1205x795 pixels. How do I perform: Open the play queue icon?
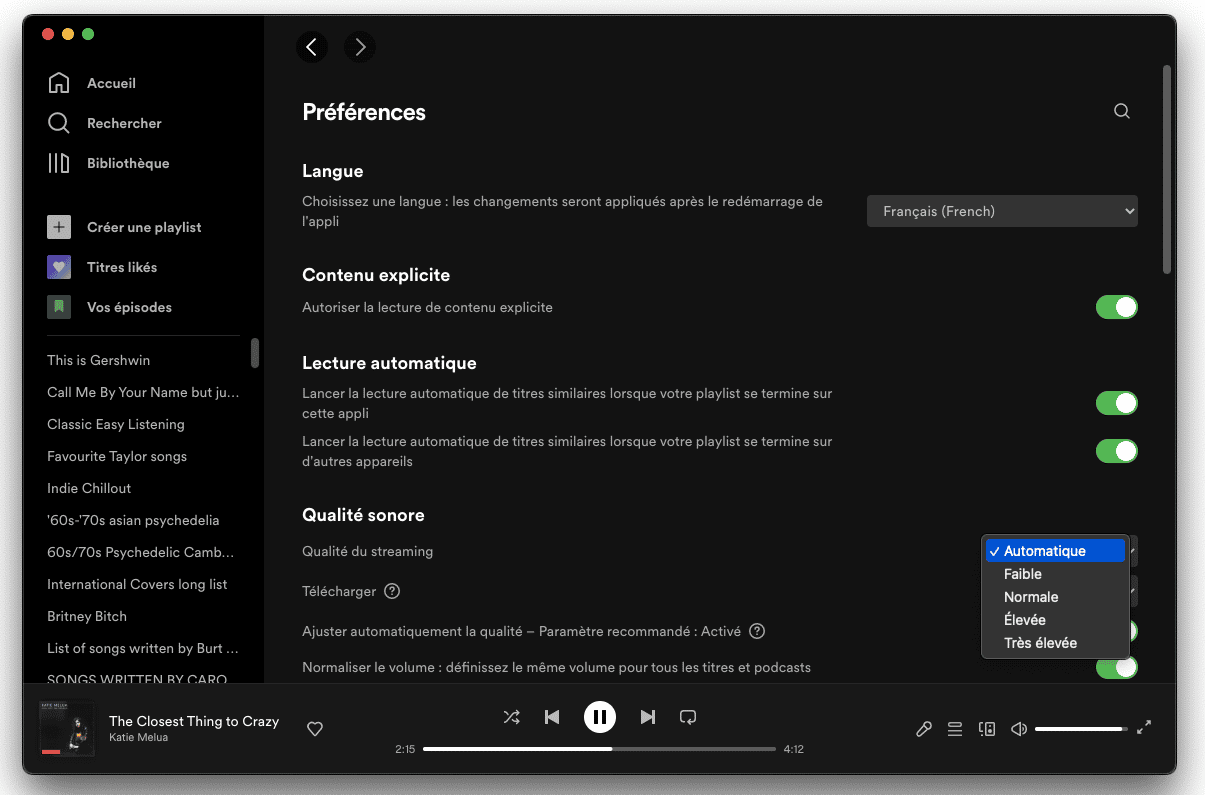[x=955, y=729]
